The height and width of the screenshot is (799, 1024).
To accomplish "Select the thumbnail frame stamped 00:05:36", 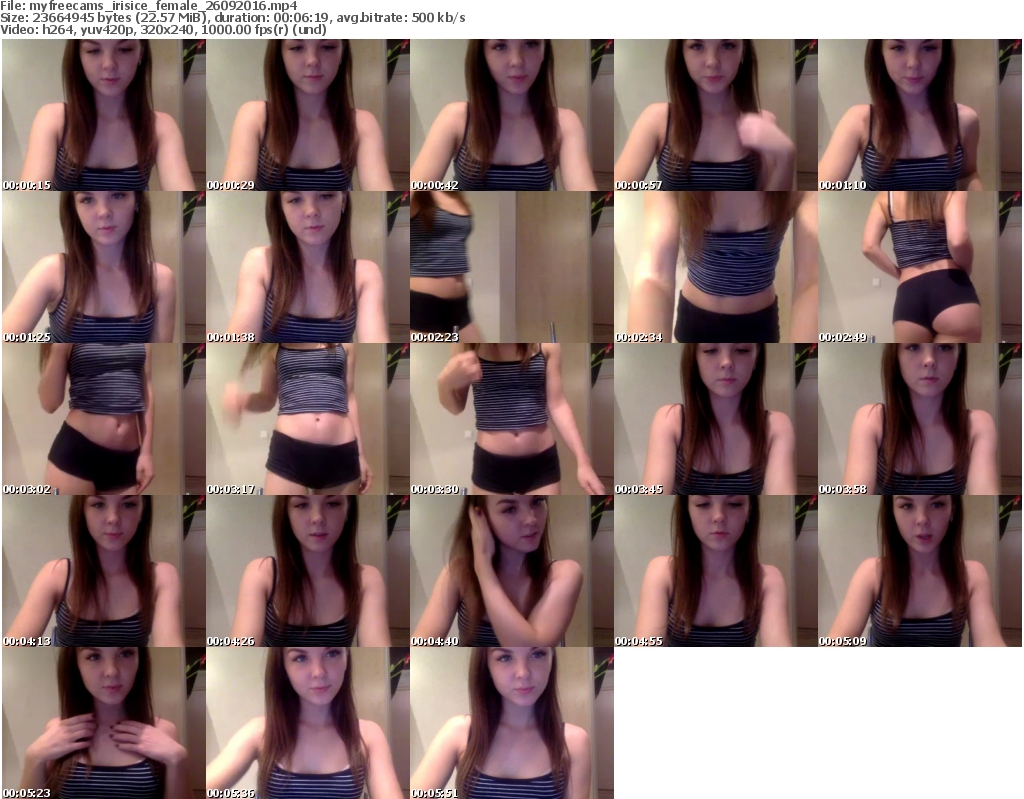I will 308,723.
